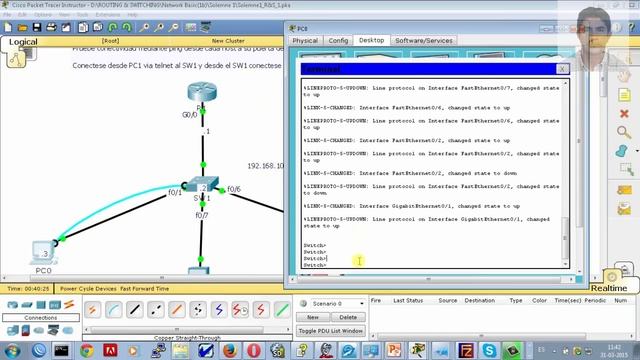Zoom out of the workspace

pyautogui.click(x=173, y=27)
